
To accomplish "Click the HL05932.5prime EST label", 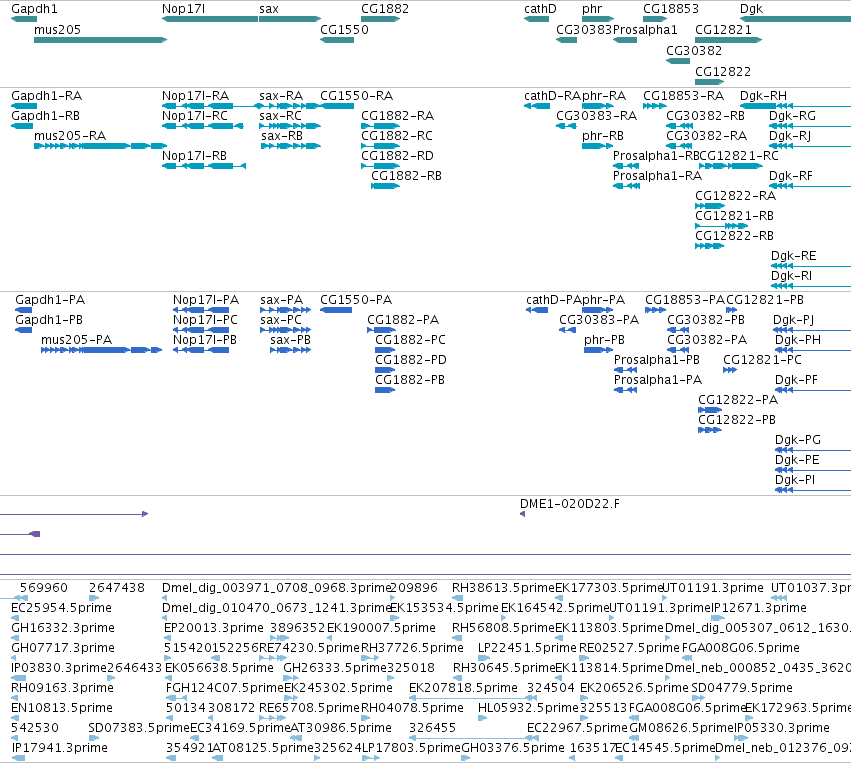I will (x=528, y=708).
